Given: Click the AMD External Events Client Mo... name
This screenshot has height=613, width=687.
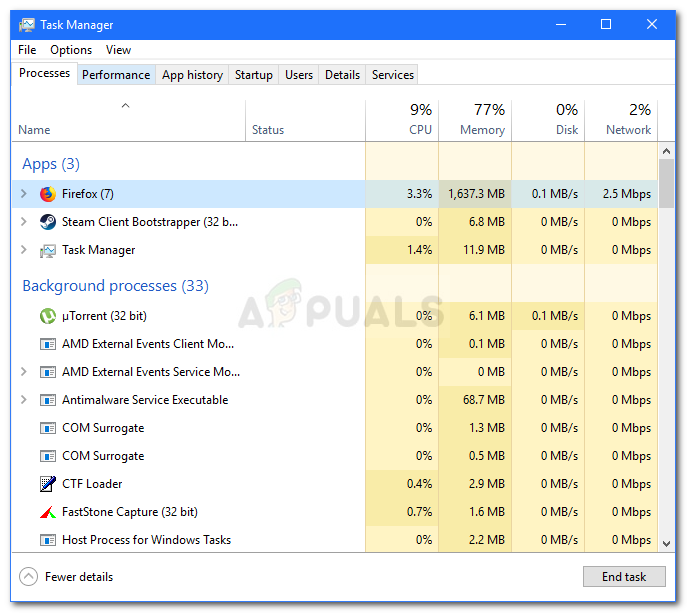Looking at the screenshot, I should [x=148, y=344].
